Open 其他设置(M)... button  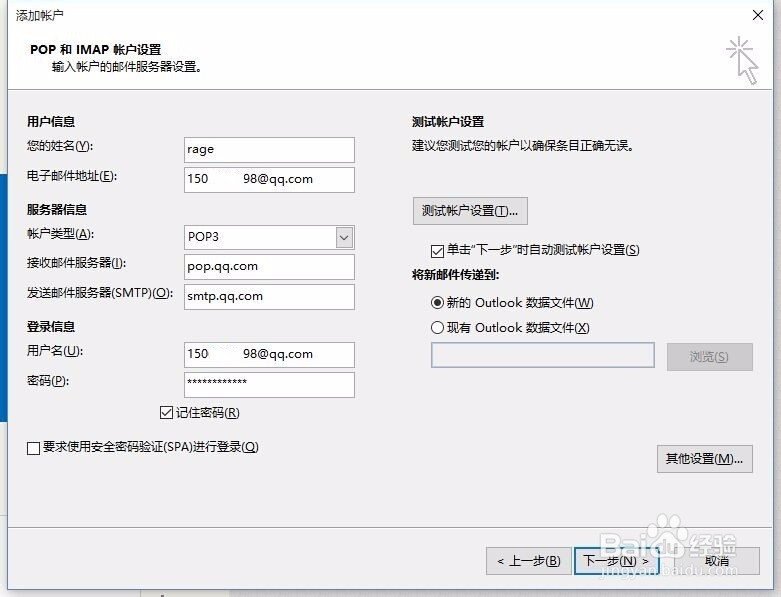704,459
